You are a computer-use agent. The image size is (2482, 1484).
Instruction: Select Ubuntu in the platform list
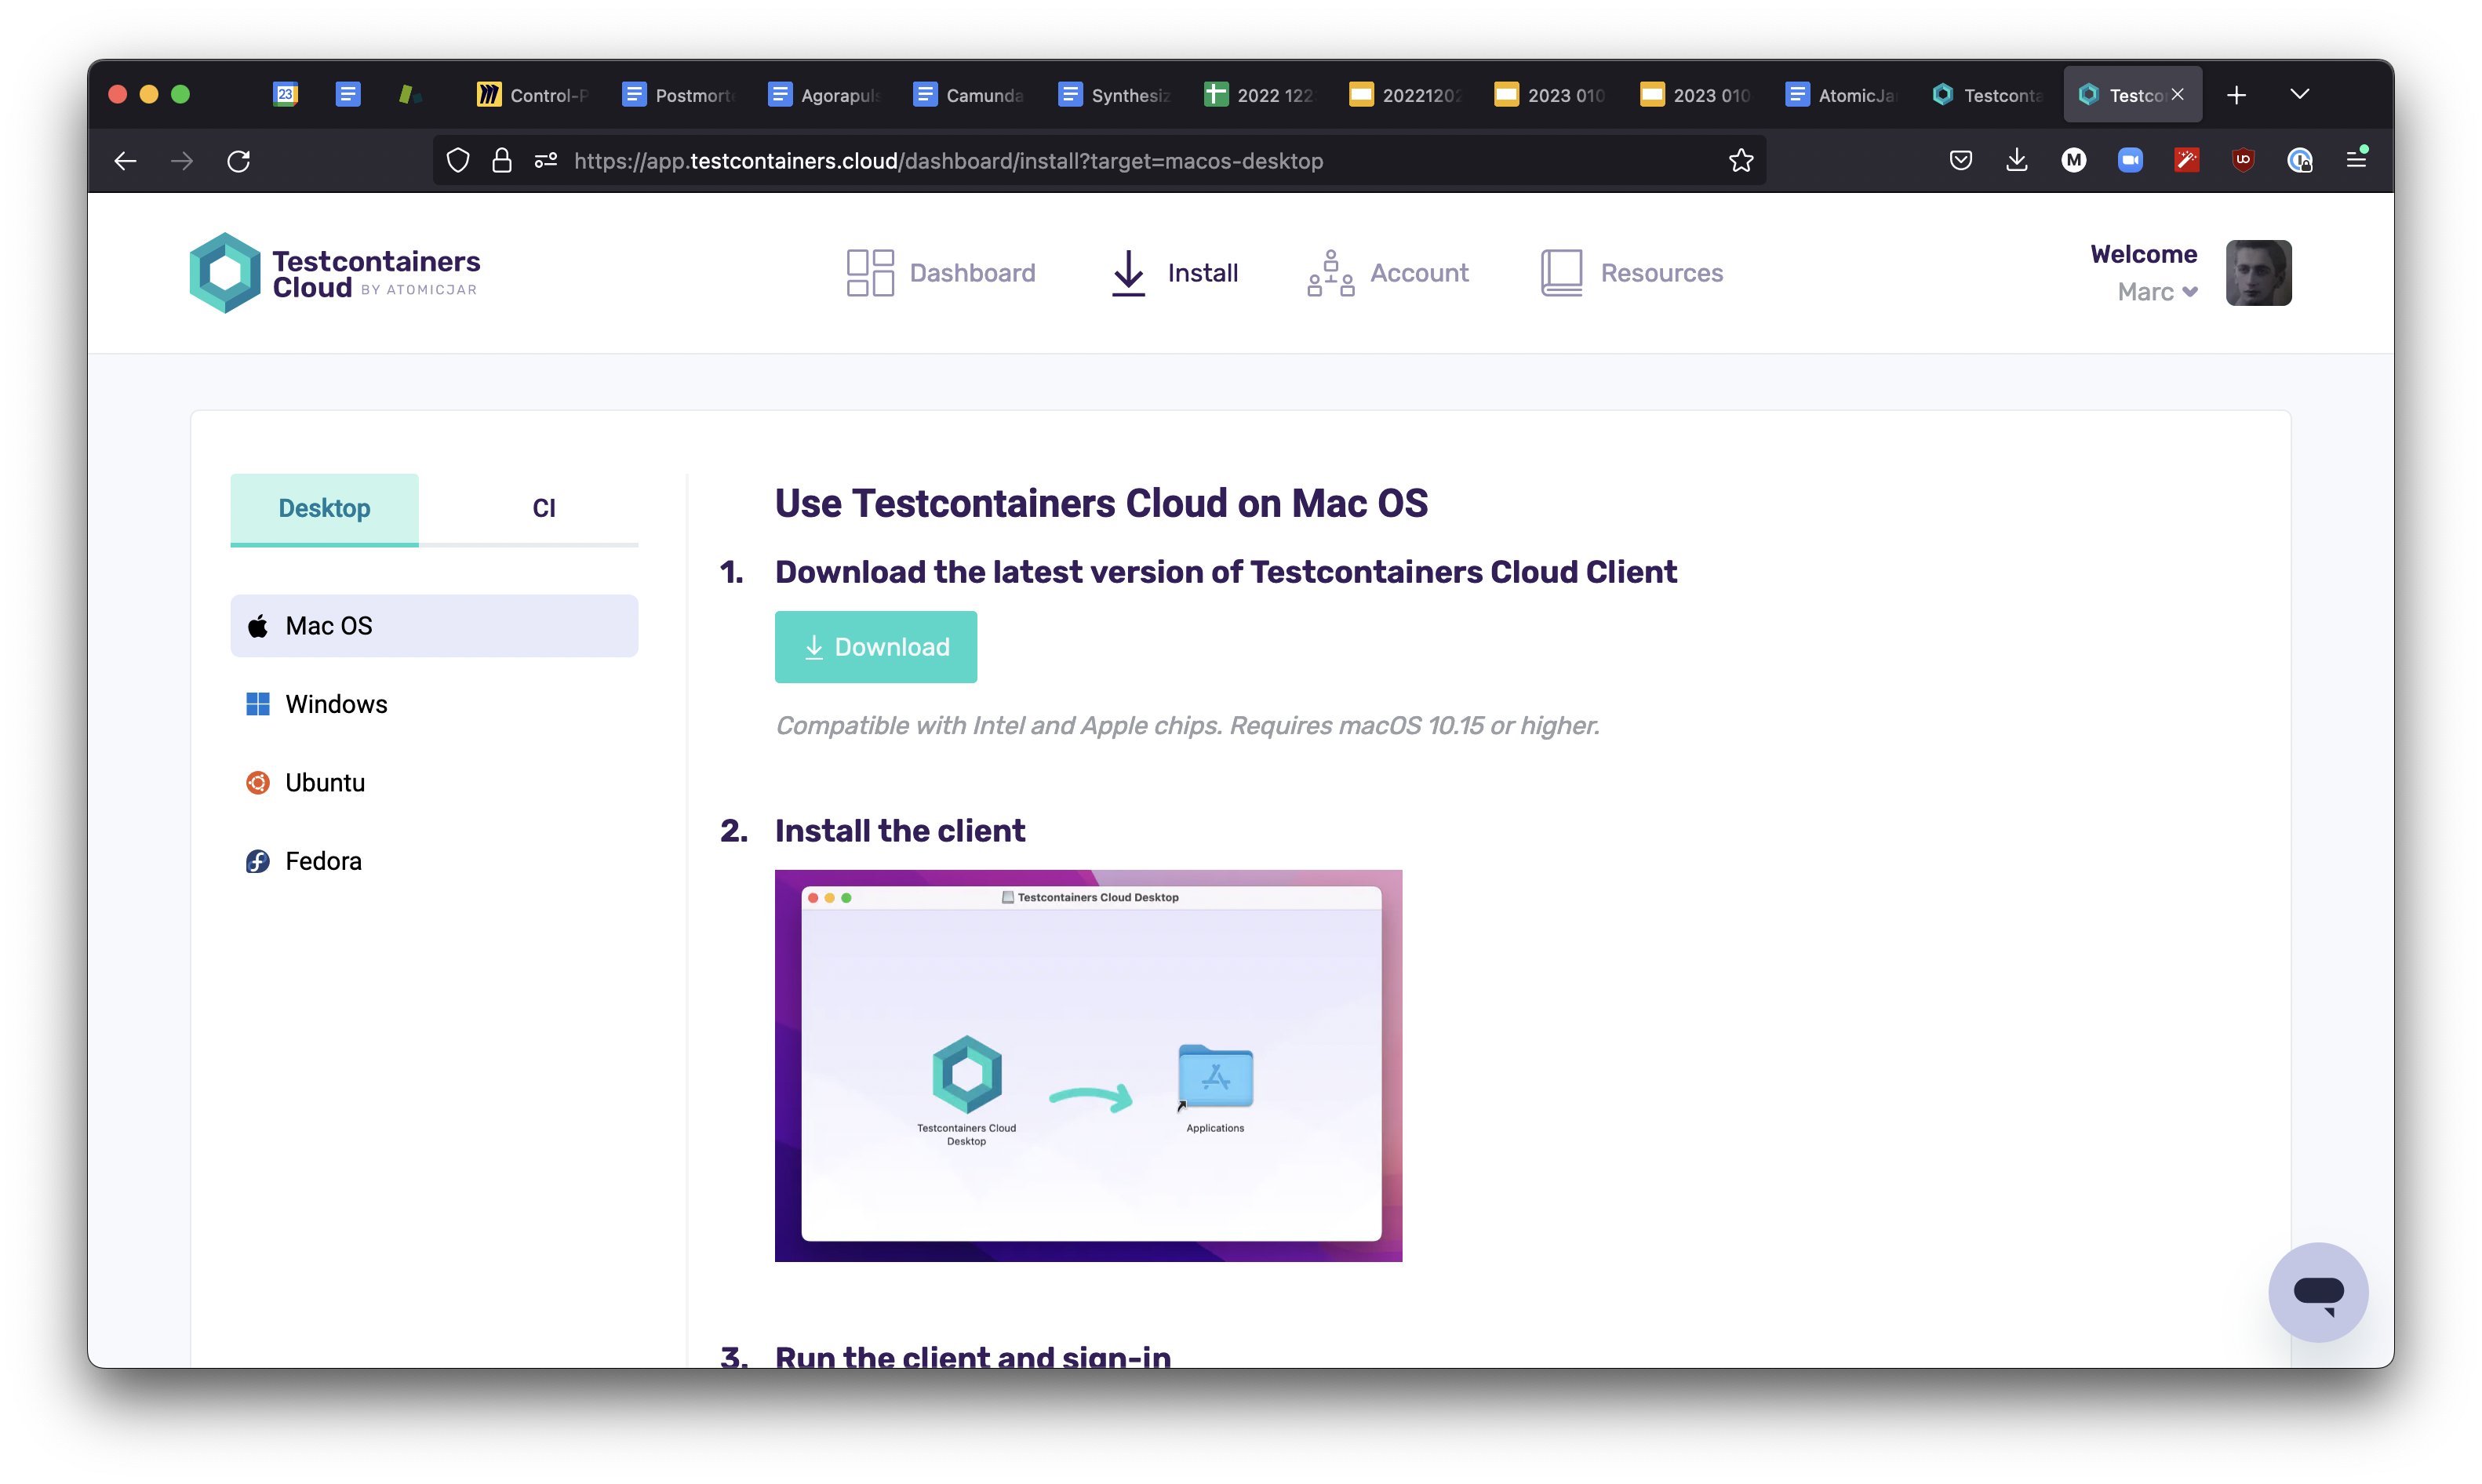point(434,783)
